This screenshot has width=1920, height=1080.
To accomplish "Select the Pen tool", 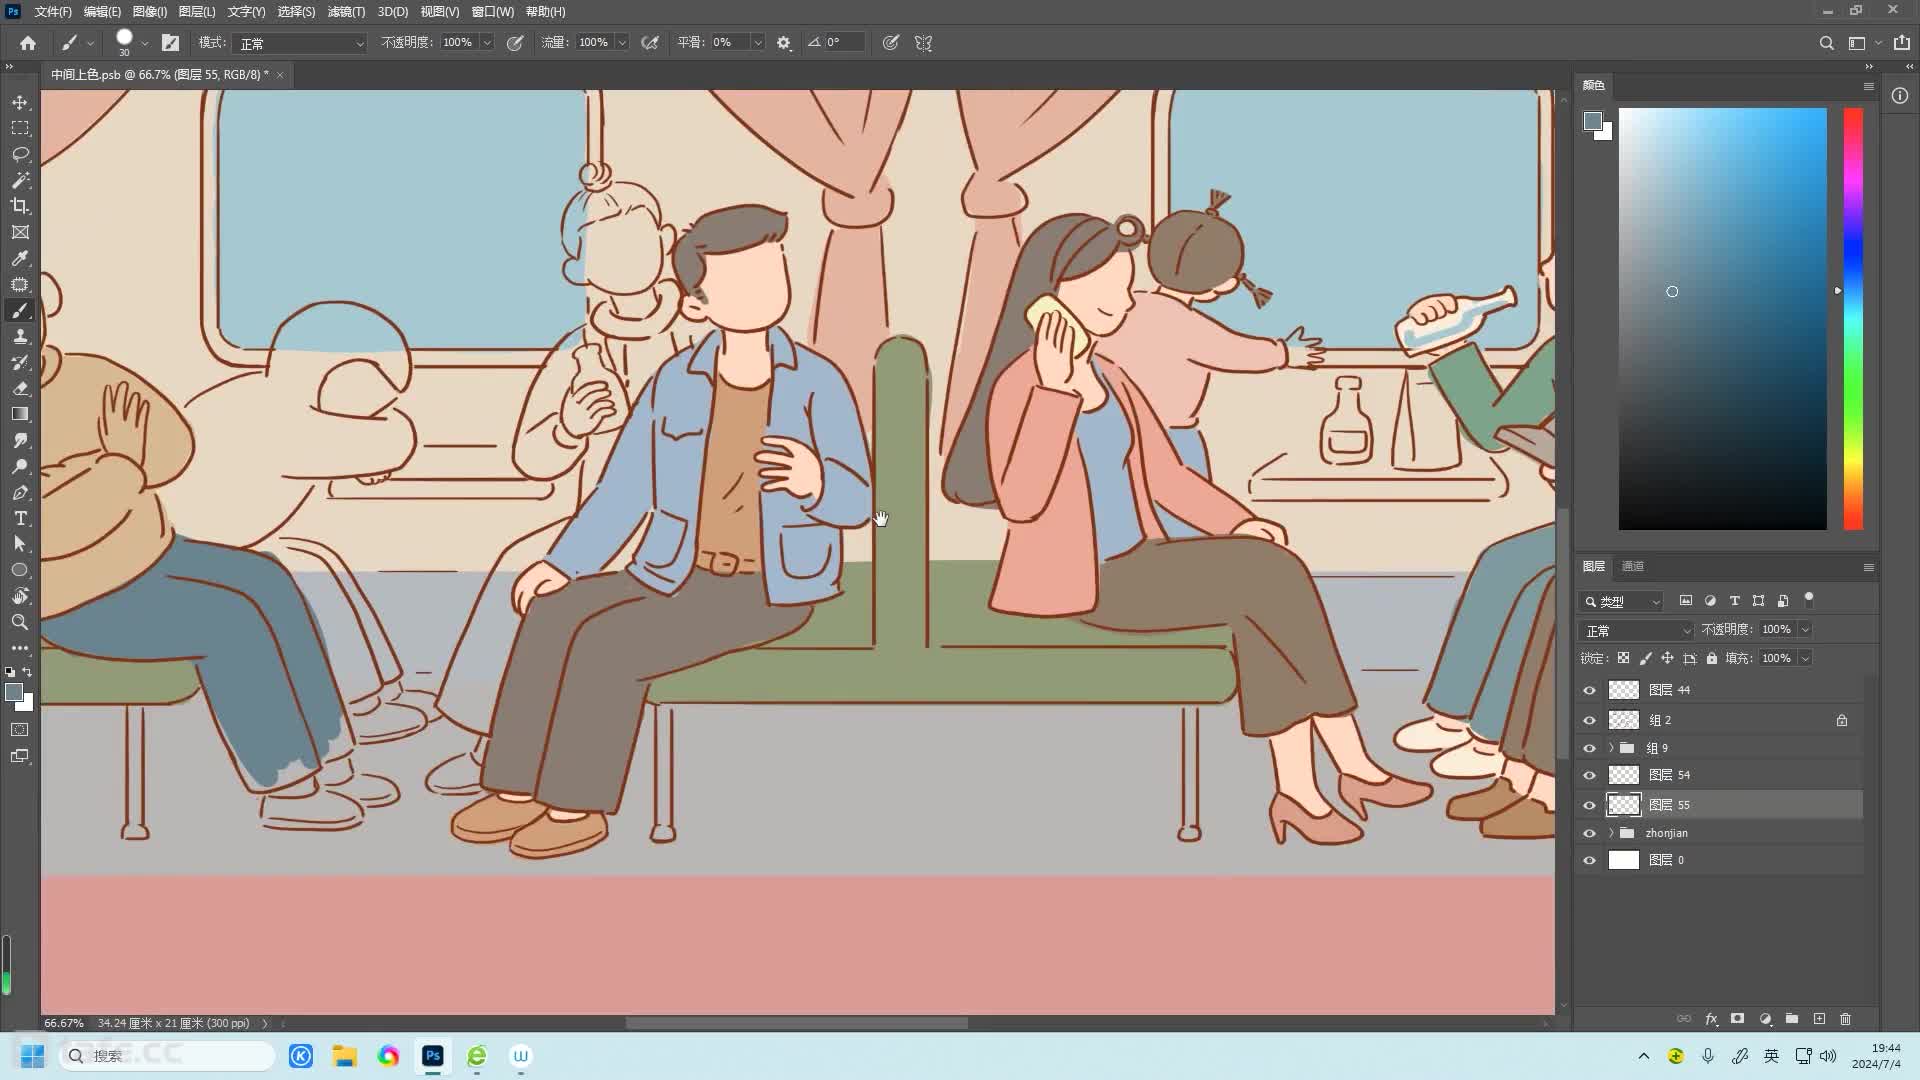I will click(x=20, y=492).
